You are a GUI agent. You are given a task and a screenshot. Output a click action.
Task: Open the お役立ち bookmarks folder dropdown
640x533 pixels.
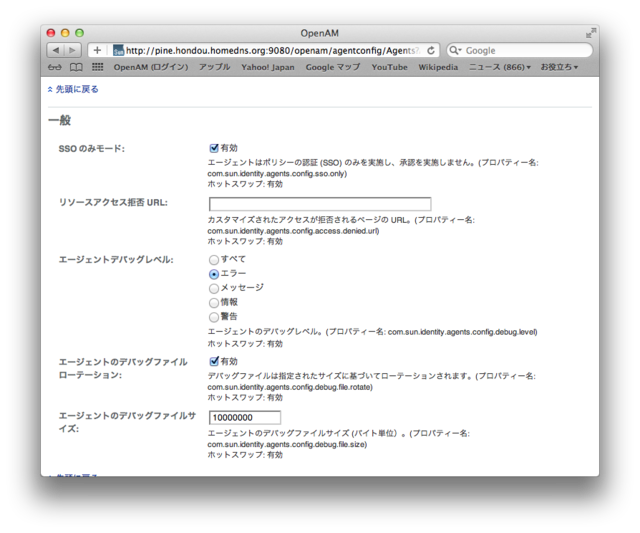point(559,67)
